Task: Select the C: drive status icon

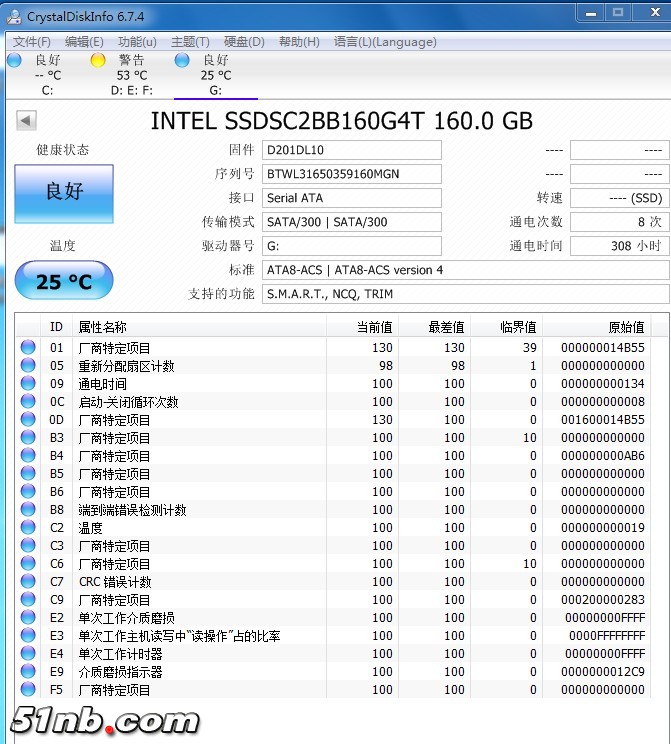Action: (14, 61)
